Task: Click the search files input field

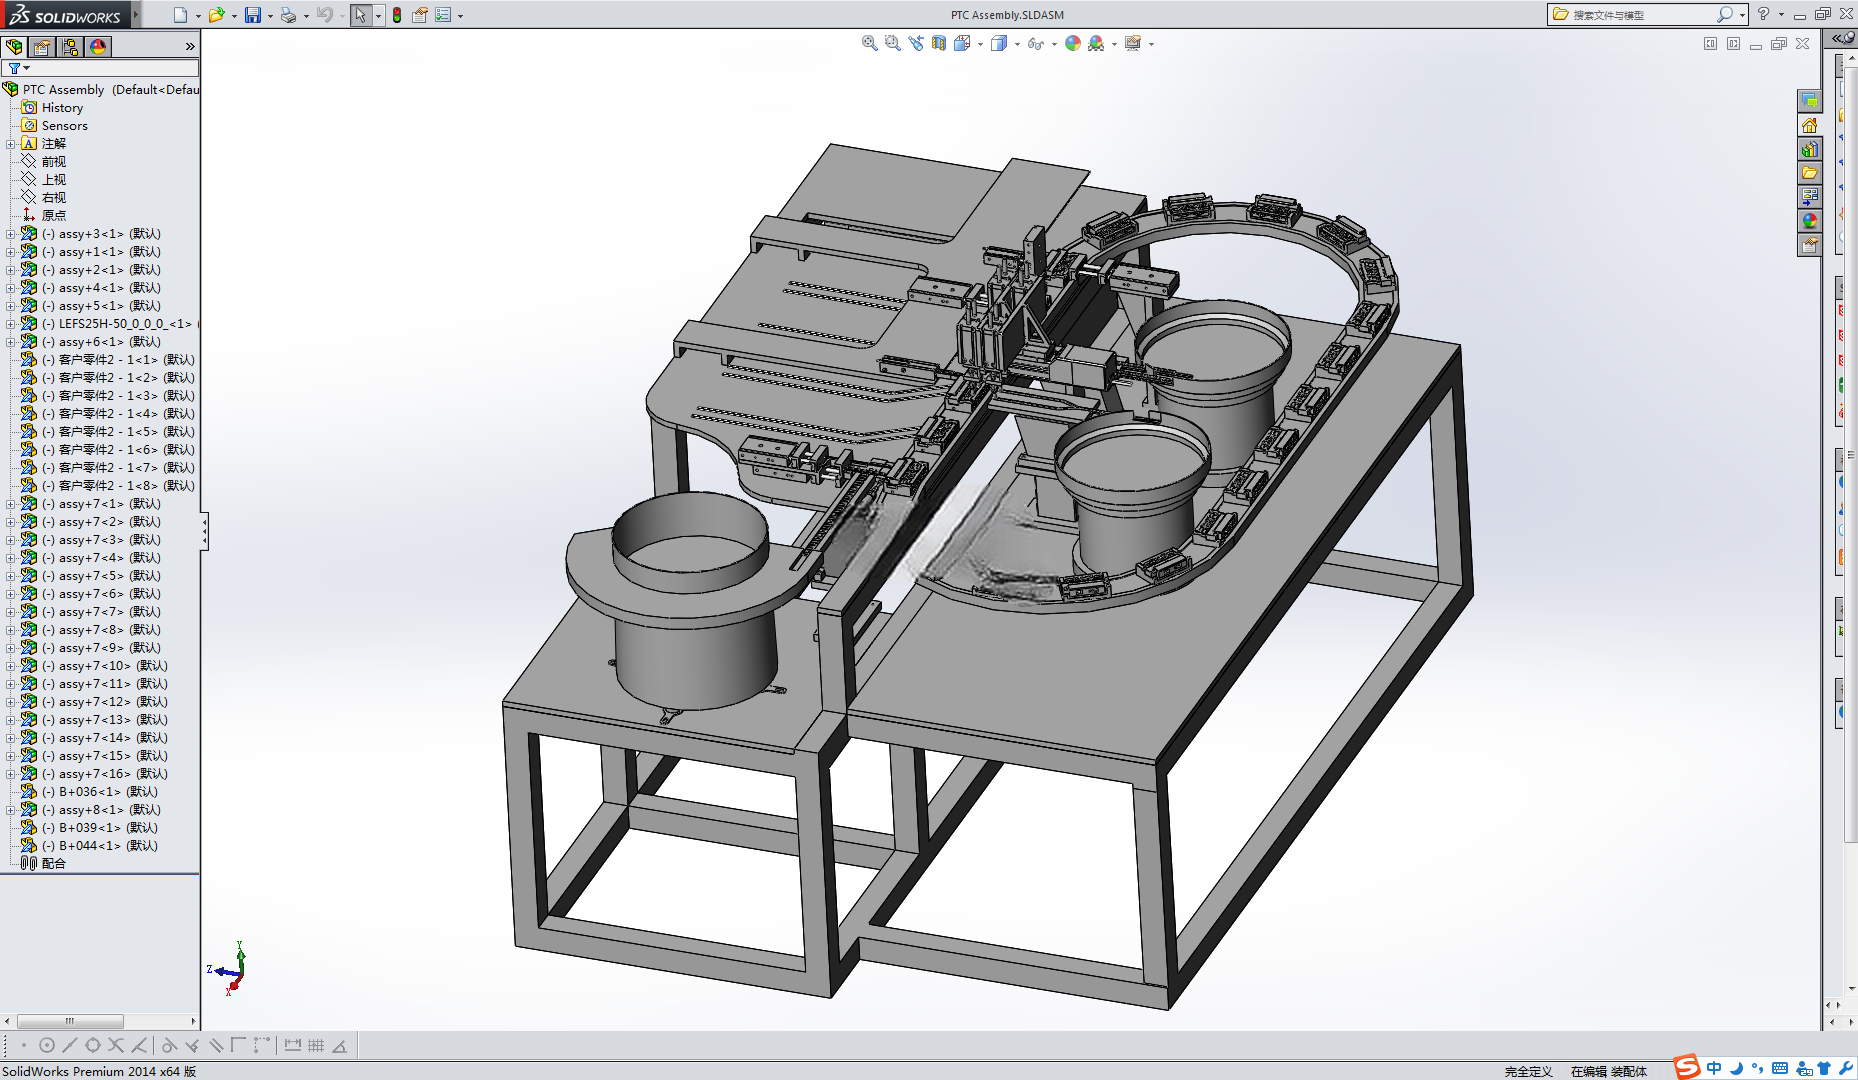Action: tap(1642, 15)
